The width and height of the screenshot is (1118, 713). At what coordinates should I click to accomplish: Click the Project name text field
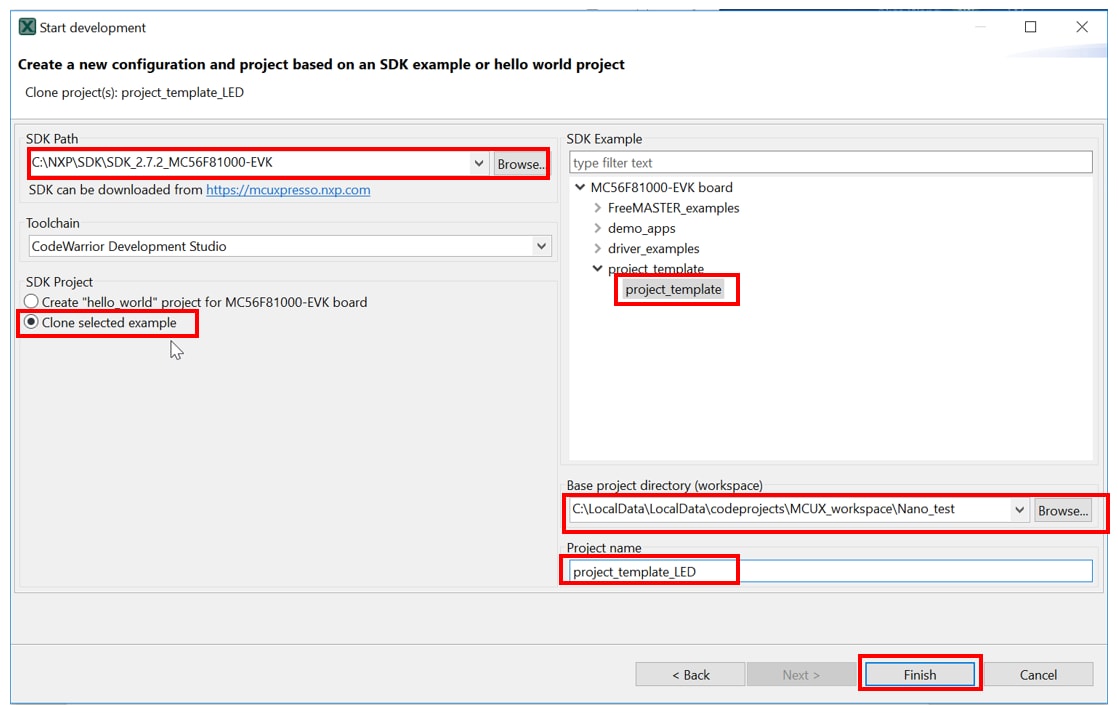[x=830, y=572]
